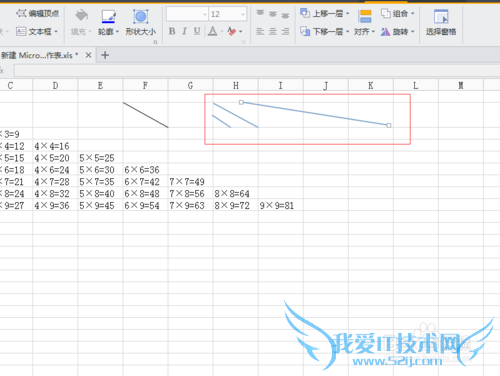Select column J header

326,85
